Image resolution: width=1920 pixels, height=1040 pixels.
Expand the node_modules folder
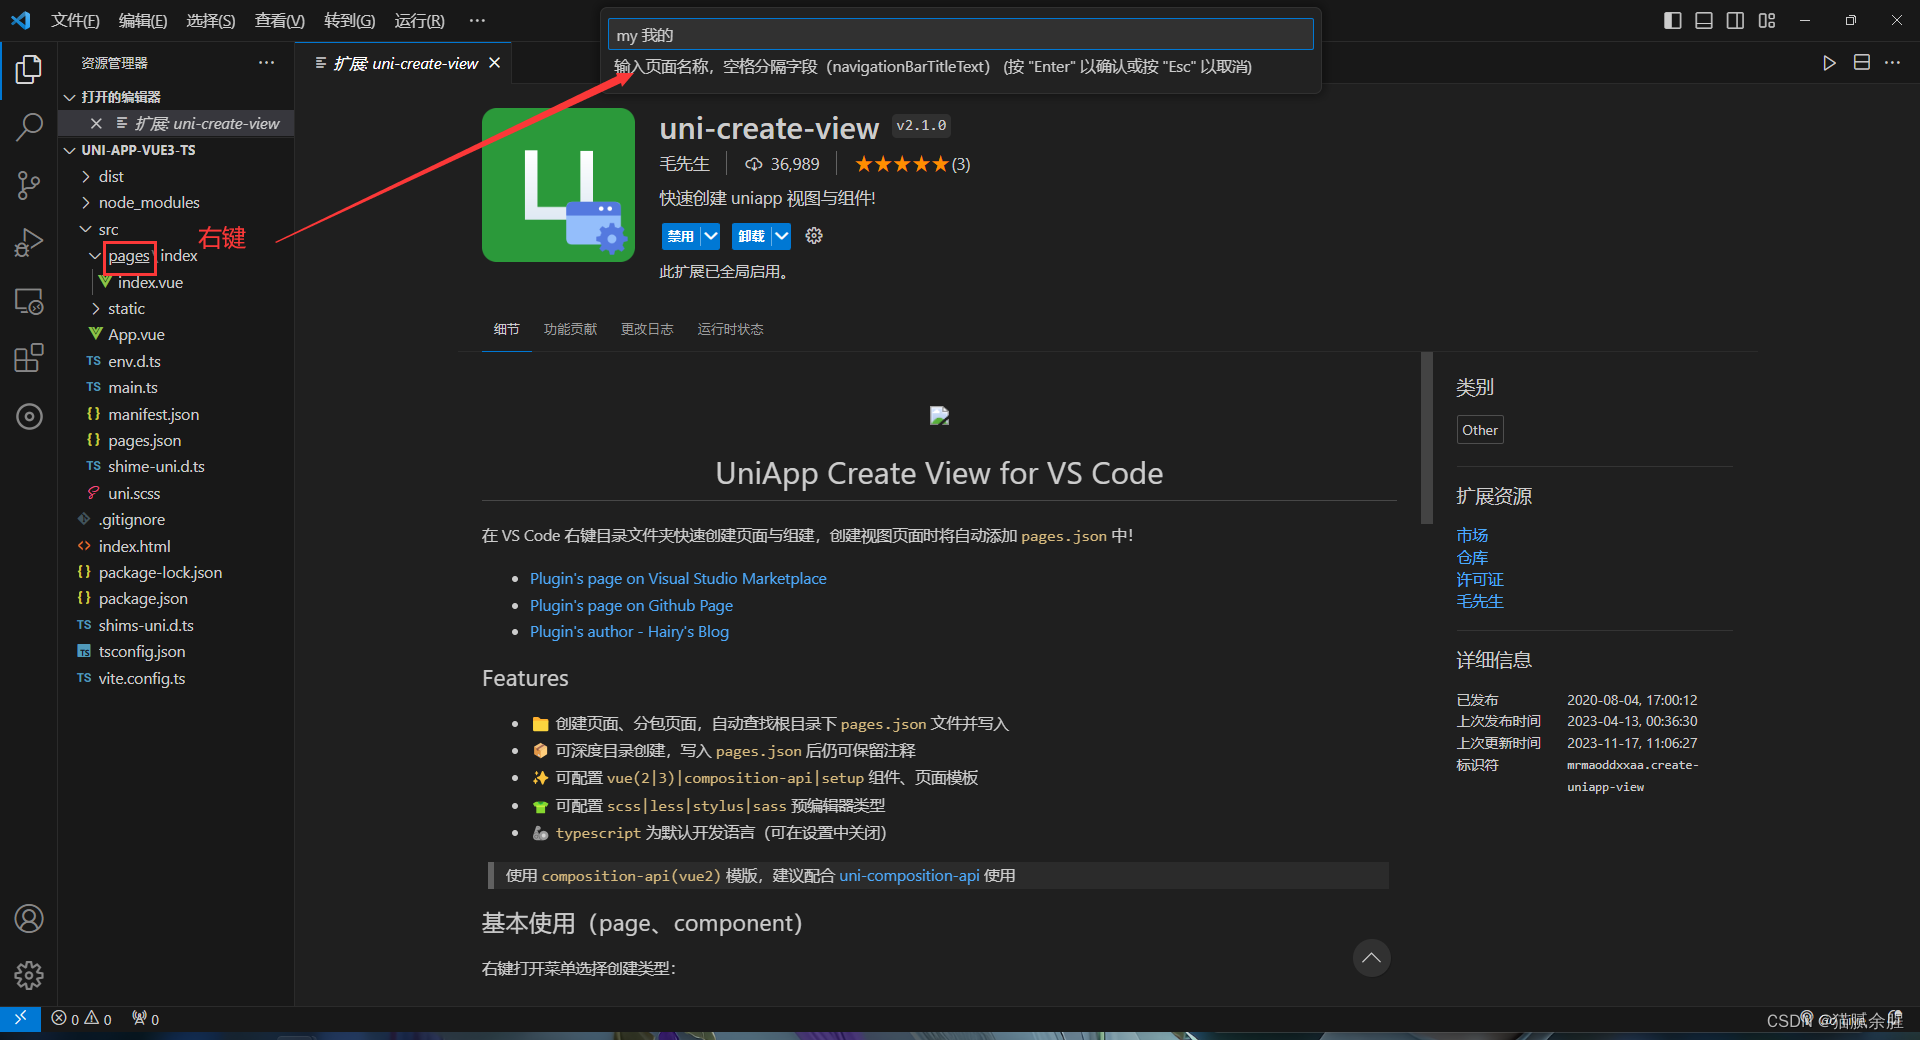[x=86, y=202]
